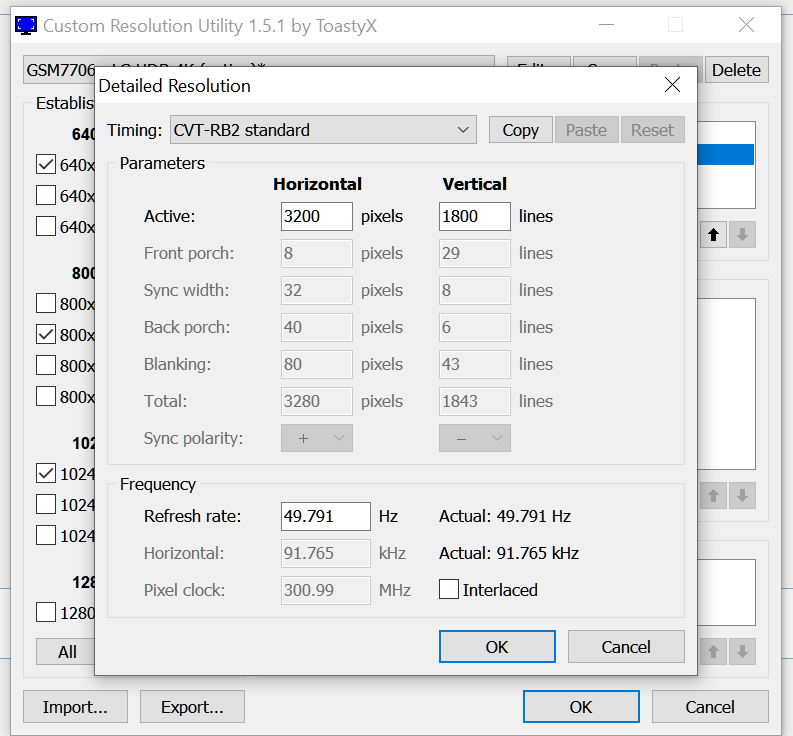Click the horizontal Active pixels field
Screen dimensions: 793x736
(316, 216)
